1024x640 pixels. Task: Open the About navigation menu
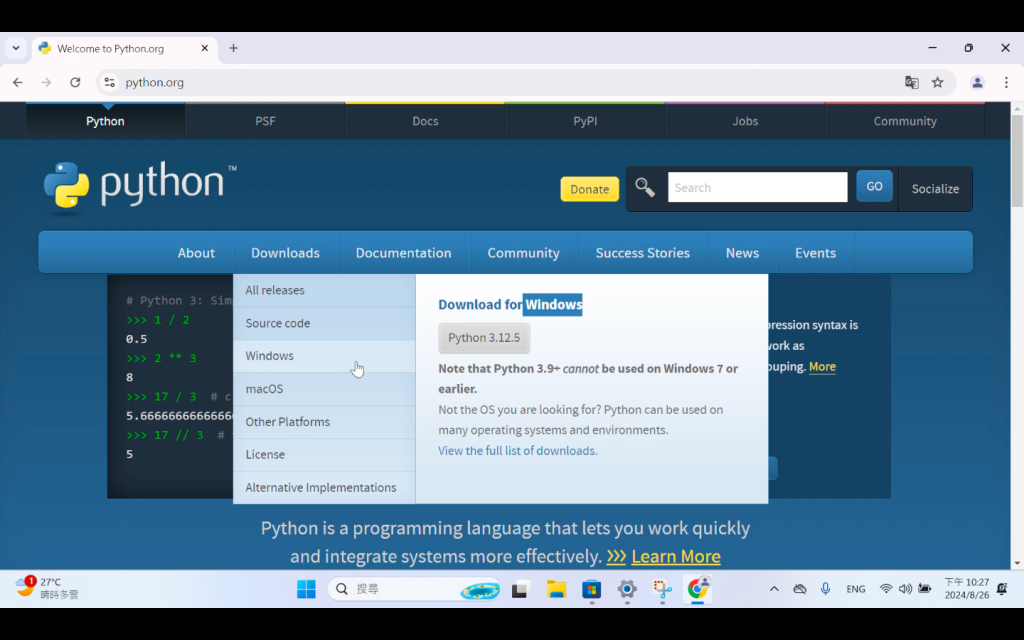[x=196, y=253]
